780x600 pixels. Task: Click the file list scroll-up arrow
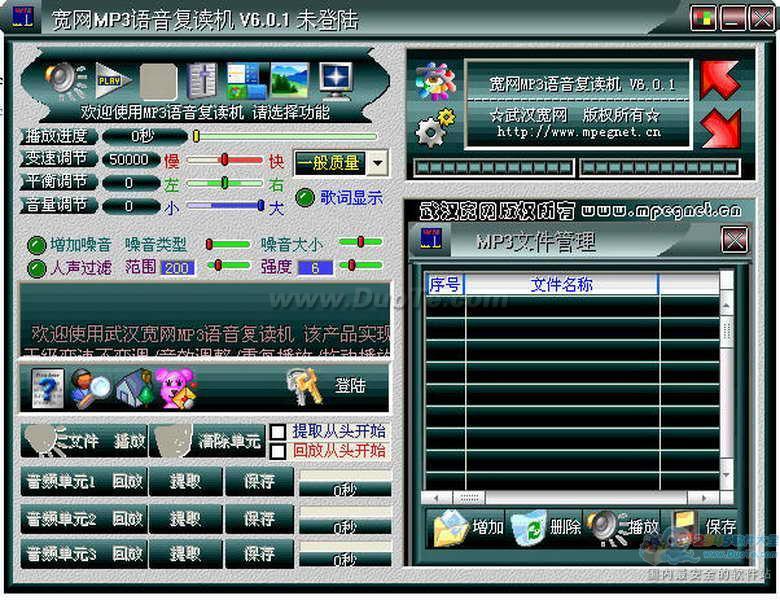tap(726, 305)
